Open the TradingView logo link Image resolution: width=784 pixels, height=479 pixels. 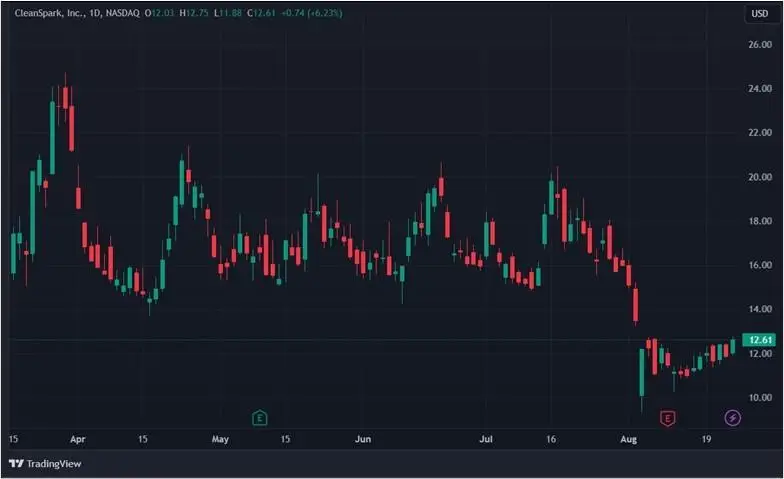point(45,463)
